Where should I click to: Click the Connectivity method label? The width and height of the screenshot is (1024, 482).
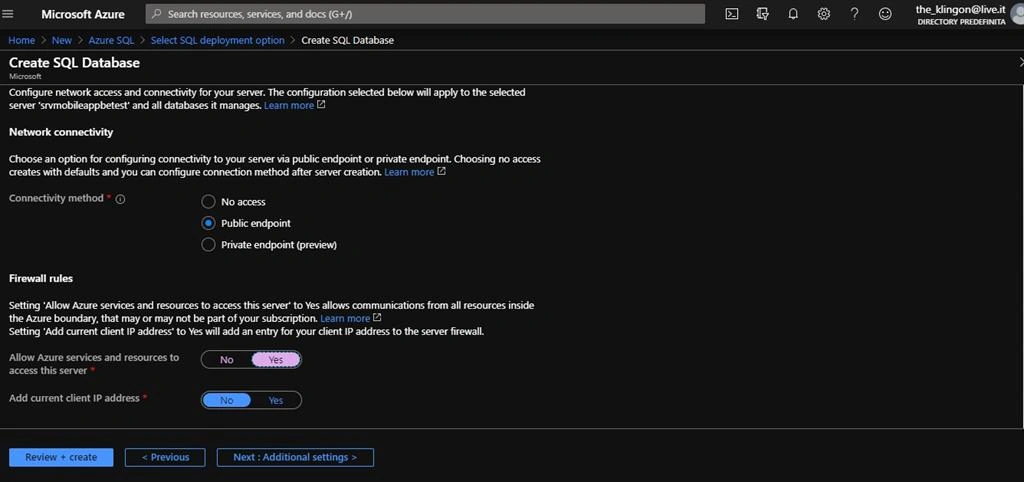coord(56,198)
